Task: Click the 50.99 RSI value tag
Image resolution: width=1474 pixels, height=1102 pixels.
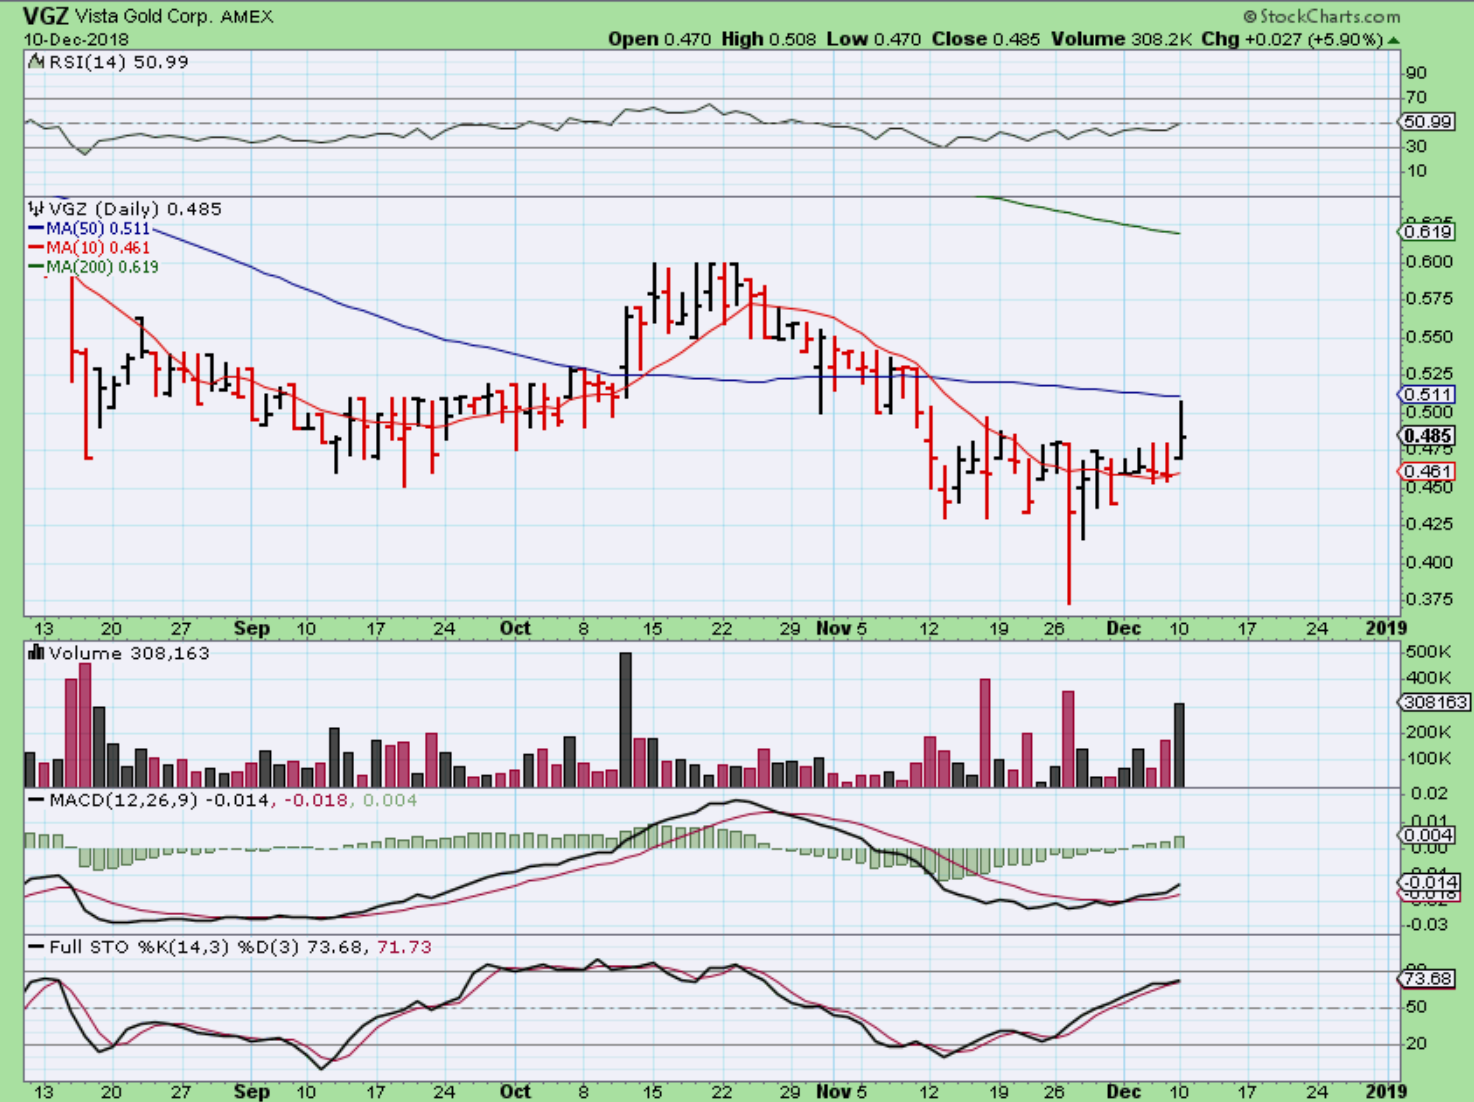Action: click(x=1427, y=122)
